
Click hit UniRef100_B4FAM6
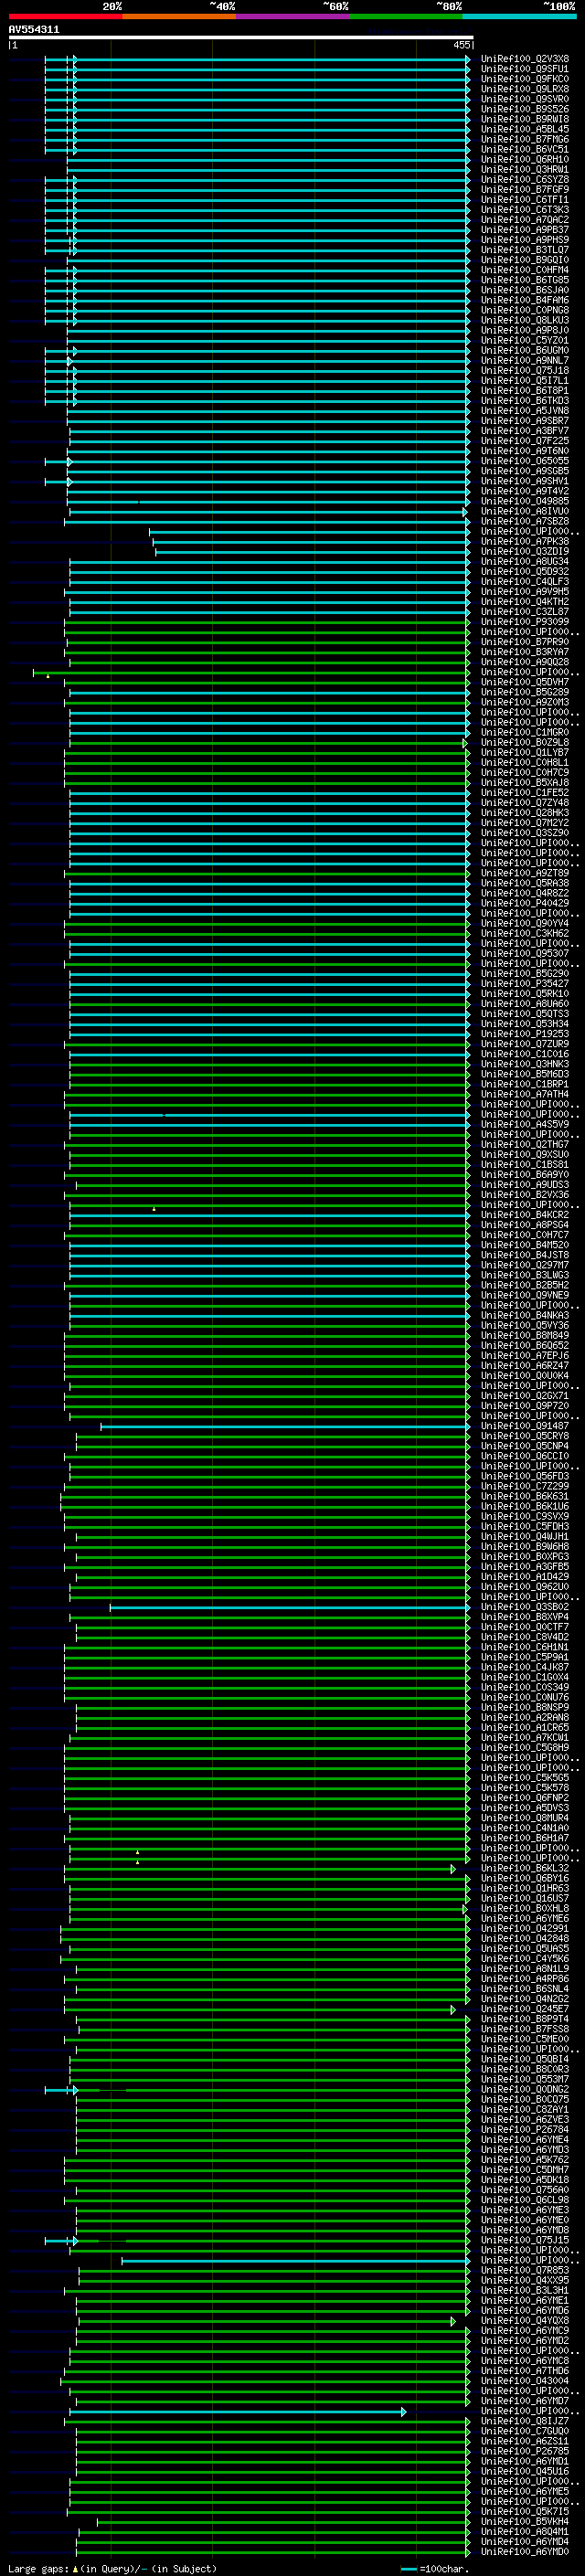tap(525, 300)
